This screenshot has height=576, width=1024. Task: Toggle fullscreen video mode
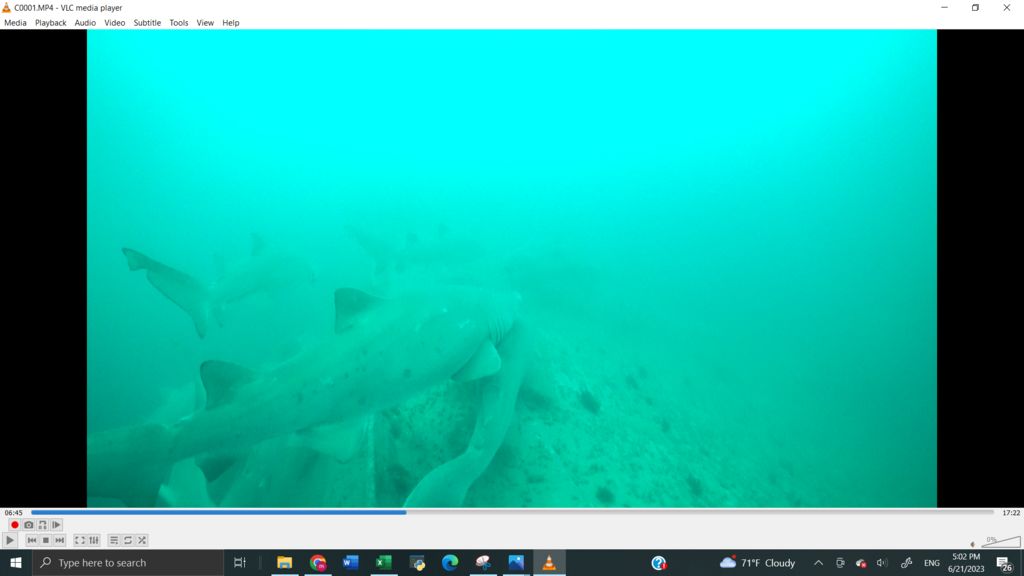80,540
